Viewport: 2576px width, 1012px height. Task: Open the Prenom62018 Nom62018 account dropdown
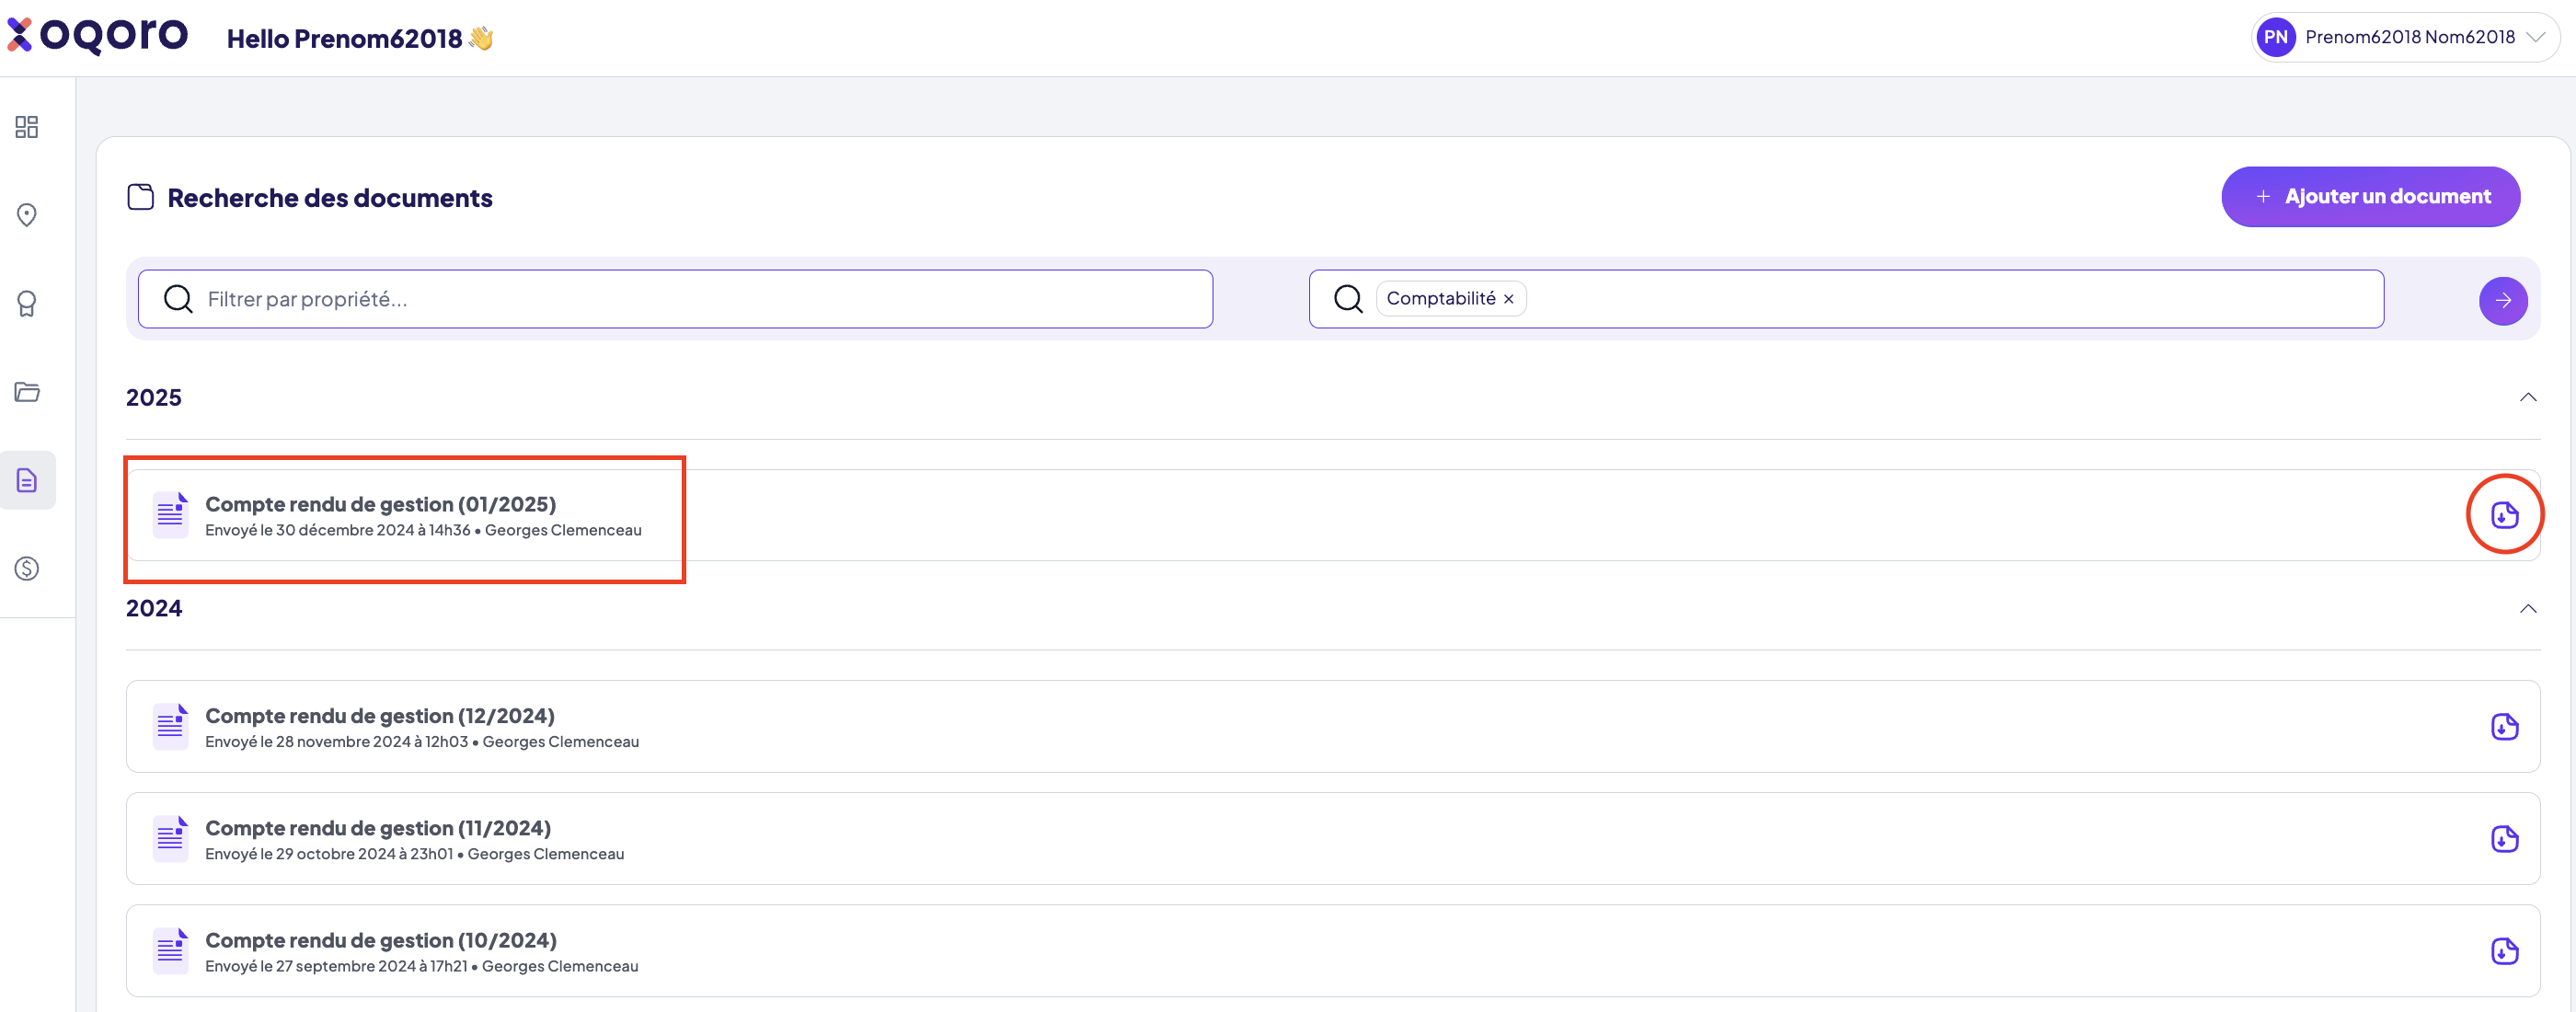tap(2405, 37)
